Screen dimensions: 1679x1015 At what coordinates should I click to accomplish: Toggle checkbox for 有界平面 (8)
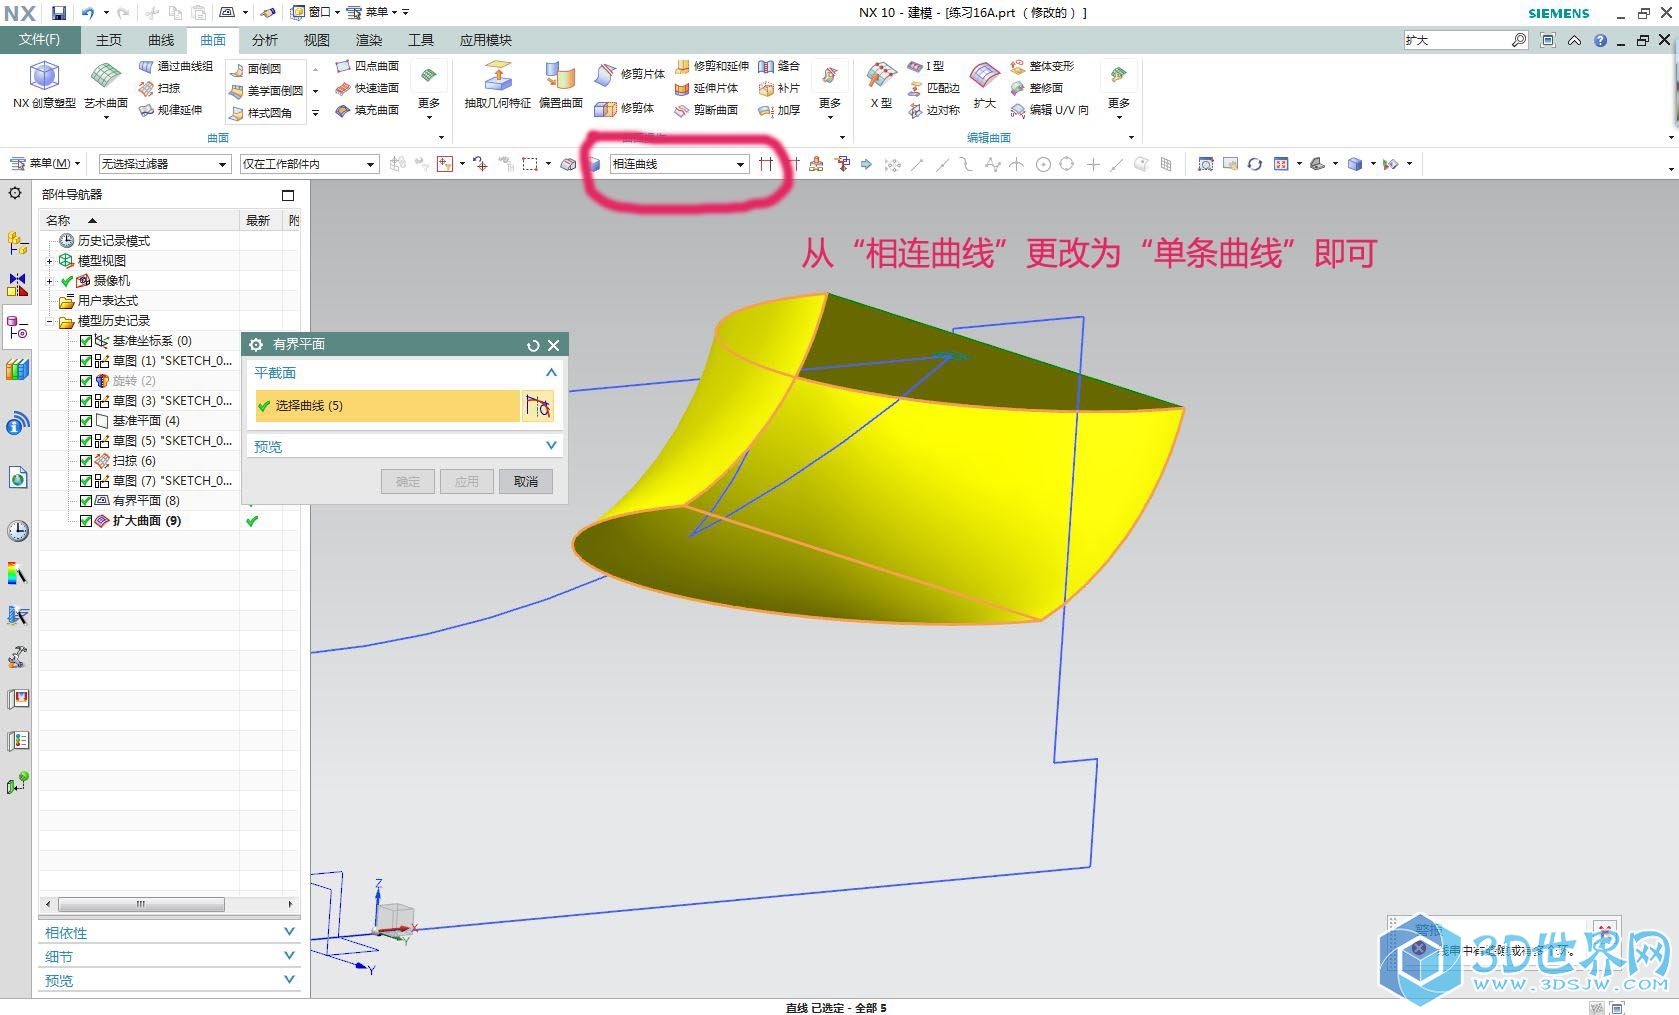[86, 501]
